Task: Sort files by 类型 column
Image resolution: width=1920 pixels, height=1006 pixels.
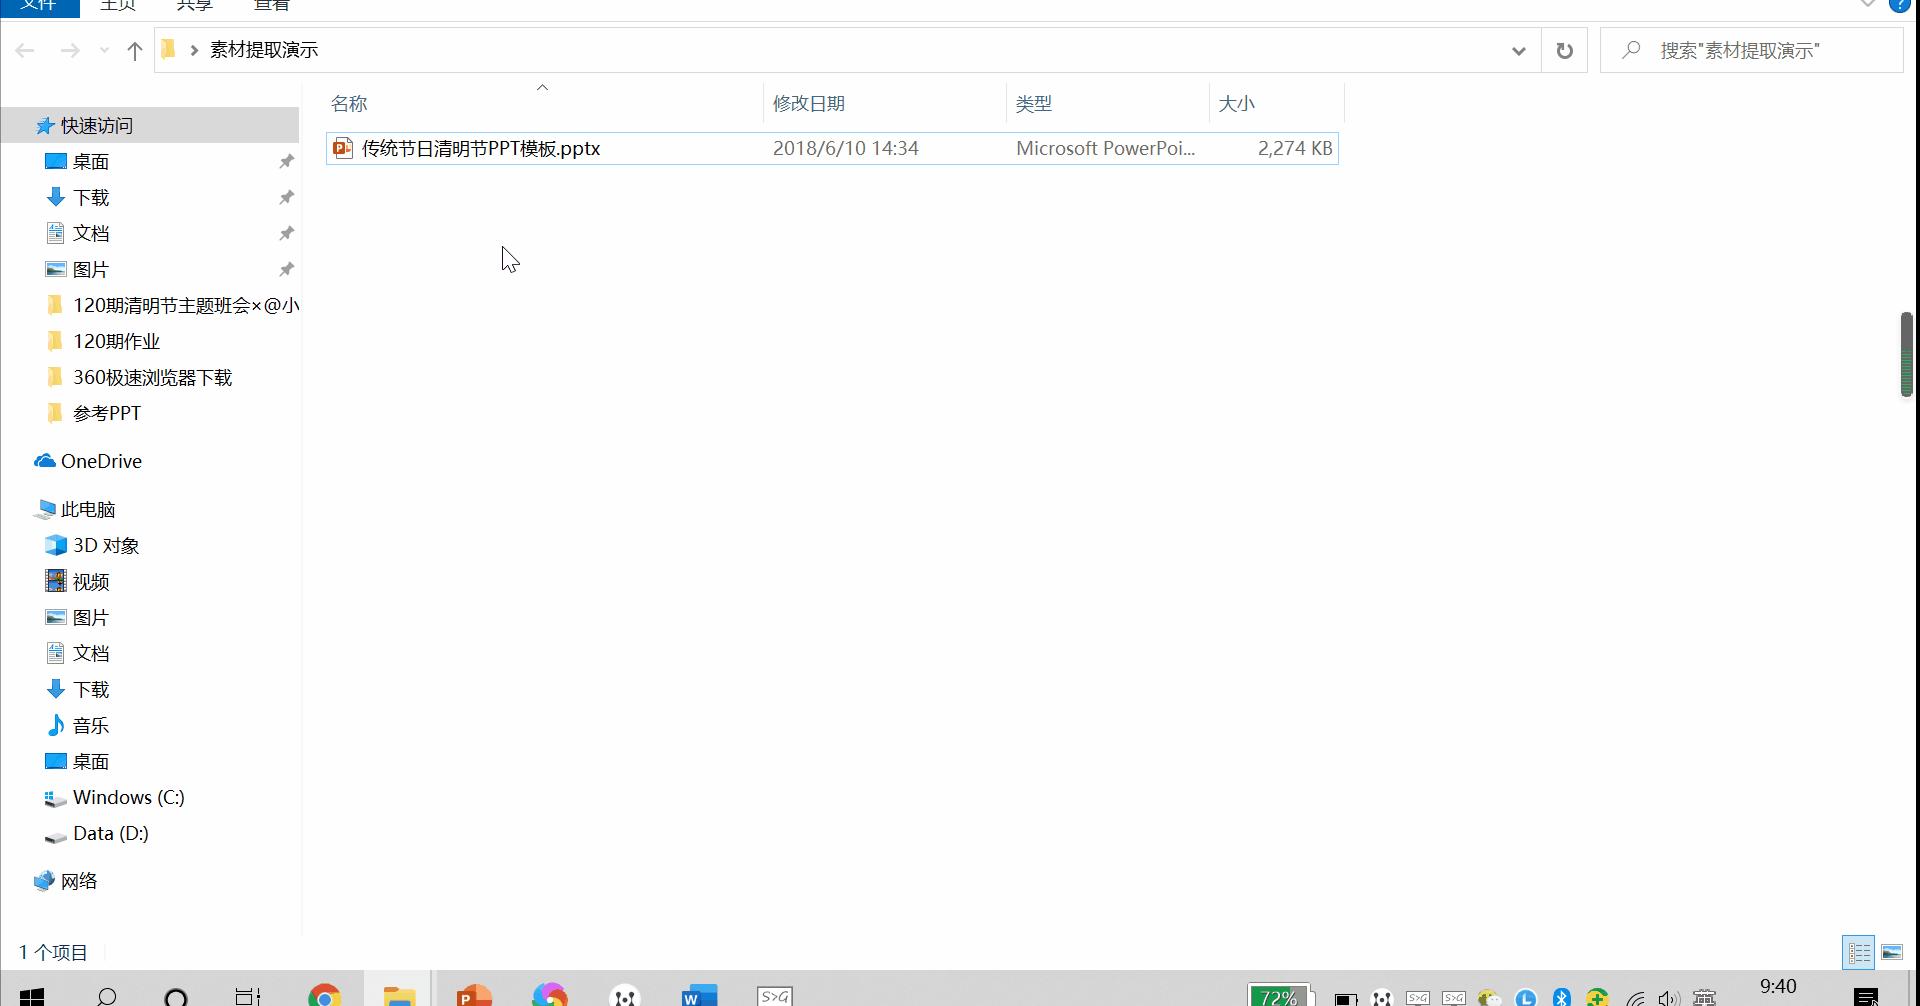Action: (x=1034, y=104)
